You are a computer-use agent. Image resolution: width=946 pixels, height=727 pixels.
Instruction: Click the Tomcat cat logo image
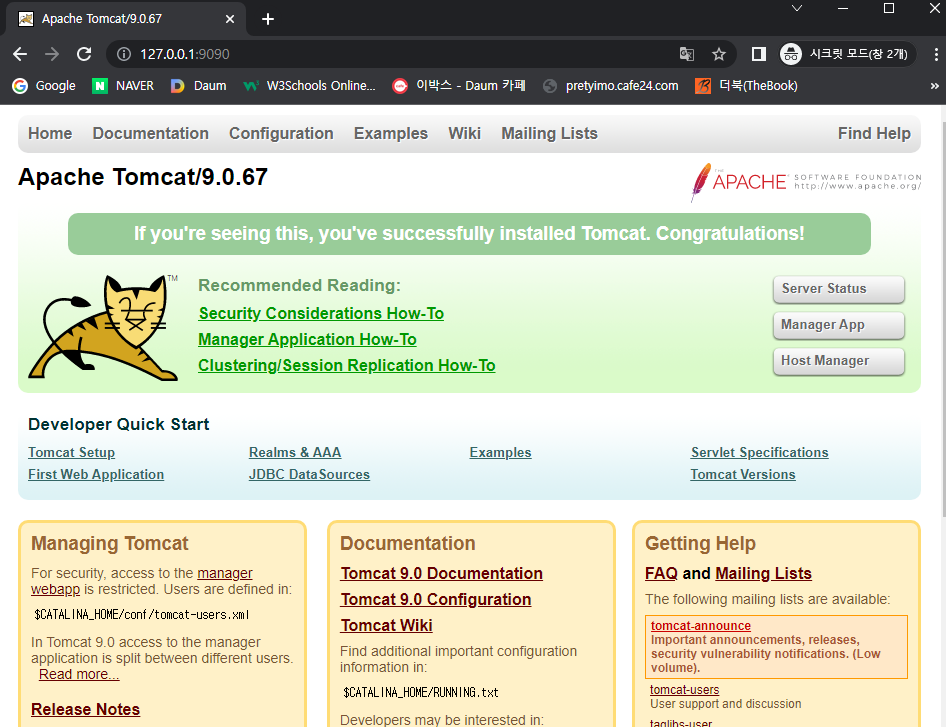coord(103,328)
